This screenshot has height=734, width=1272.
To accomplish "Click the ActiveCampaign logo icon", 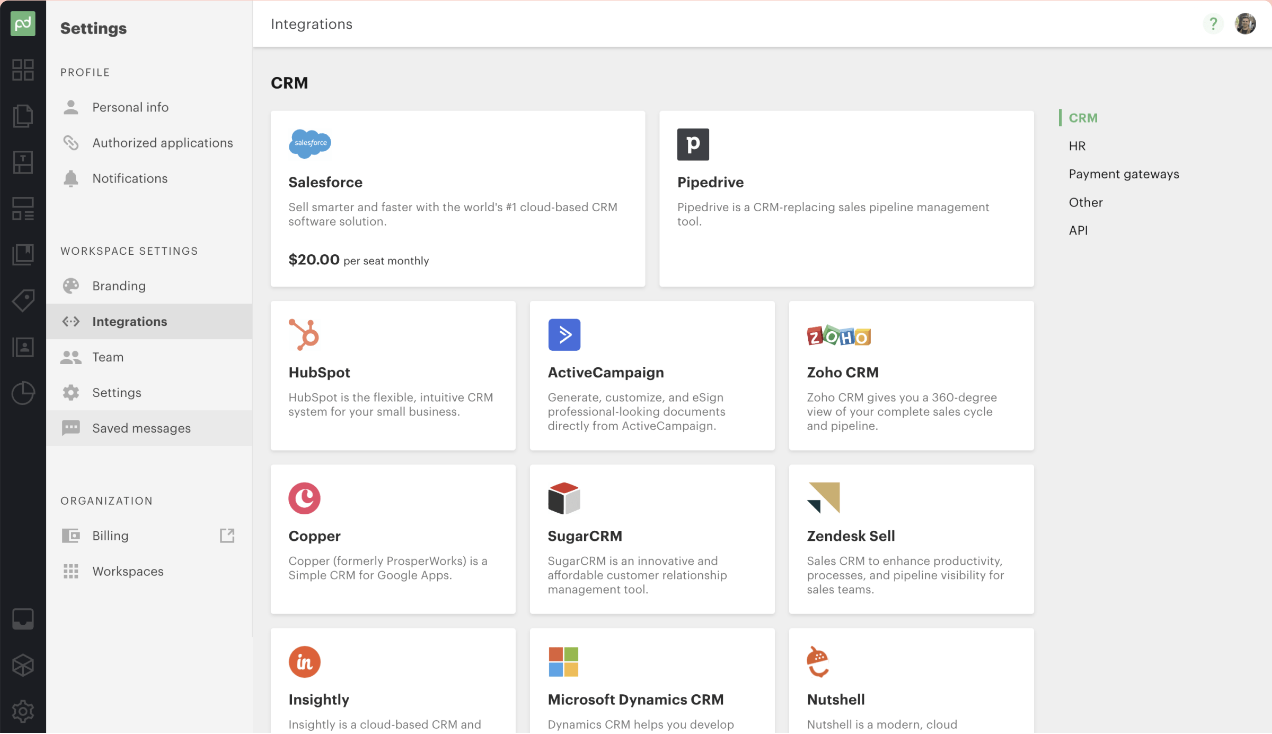I will (x=564, y=335).
